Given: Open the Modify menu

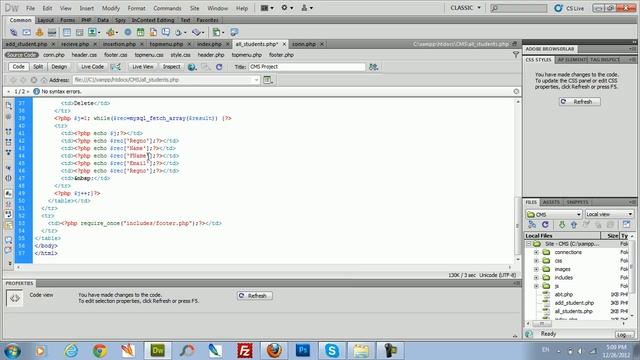Looking at the screenshot, I should [x=111, y=8].
